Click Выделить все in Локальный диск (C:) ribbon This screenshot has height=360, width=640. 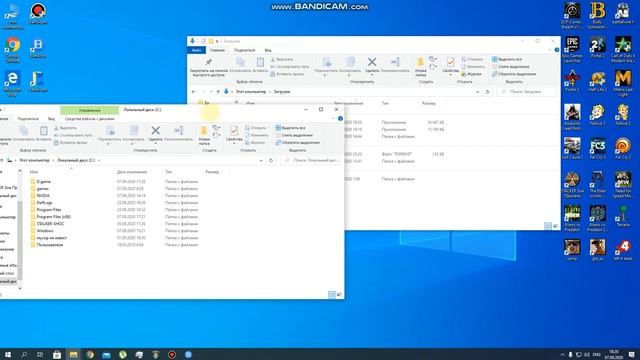click(290, 128)
